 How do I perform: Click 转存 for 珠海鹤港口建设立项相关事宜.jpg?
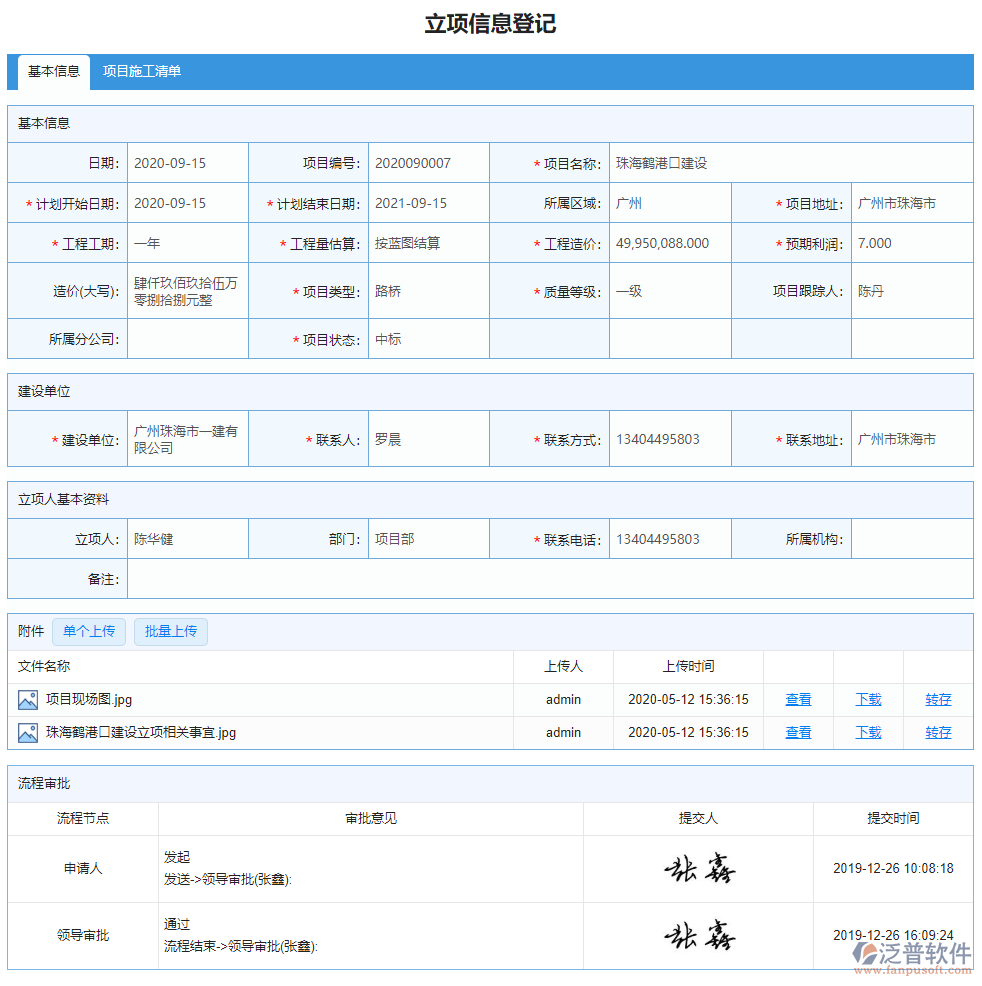point(938,732)
